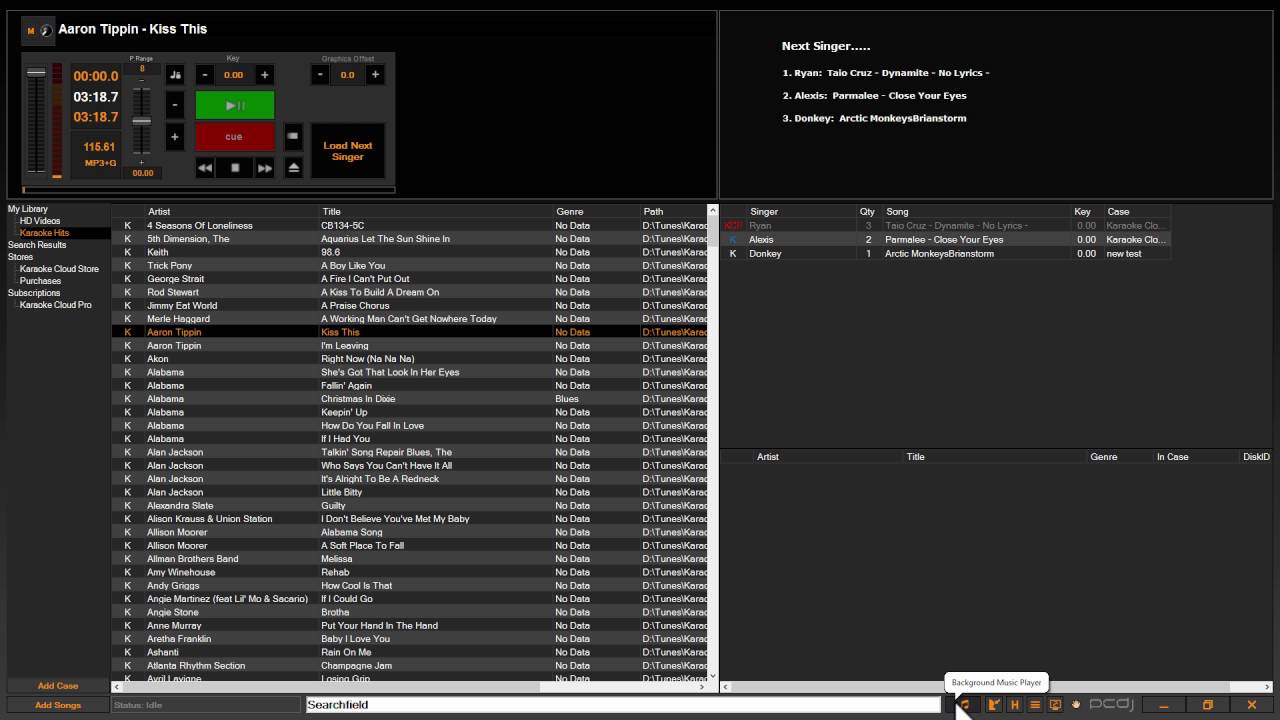Sort the song library by the Path column
The width and height of the screenshot is (1280, 720).
click(674, 211)
